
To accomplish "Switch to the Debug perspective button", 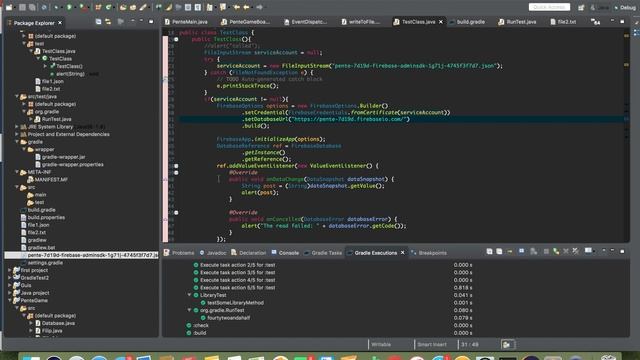I will [x=624, y=7].
